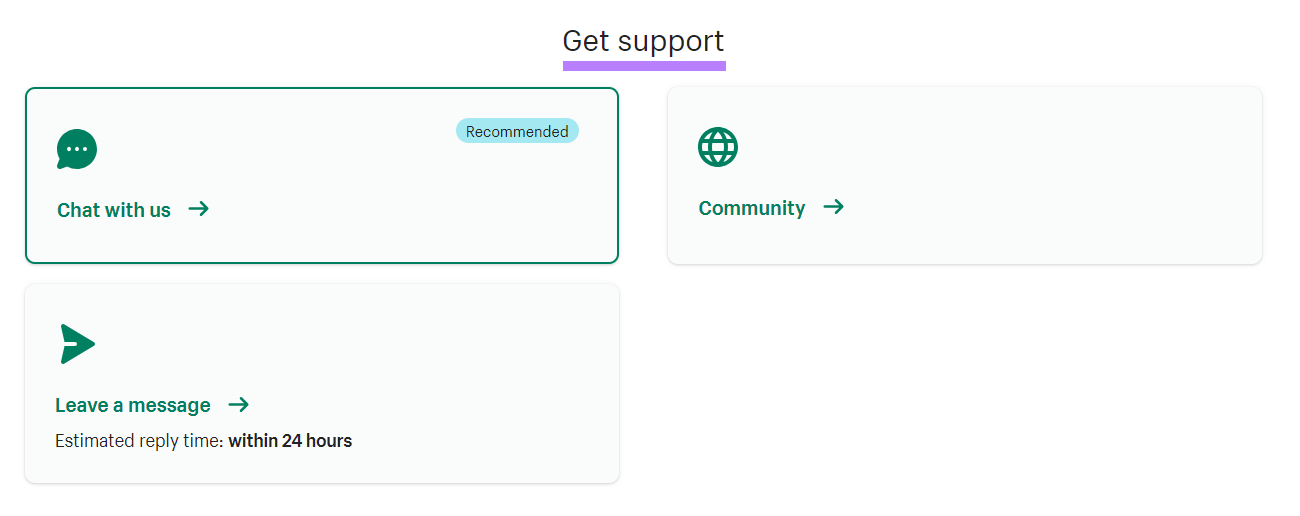Image resolution: width=1300 pixels, height=516 pixels.
Task: Open the Community link
Action: pos(752,208)
